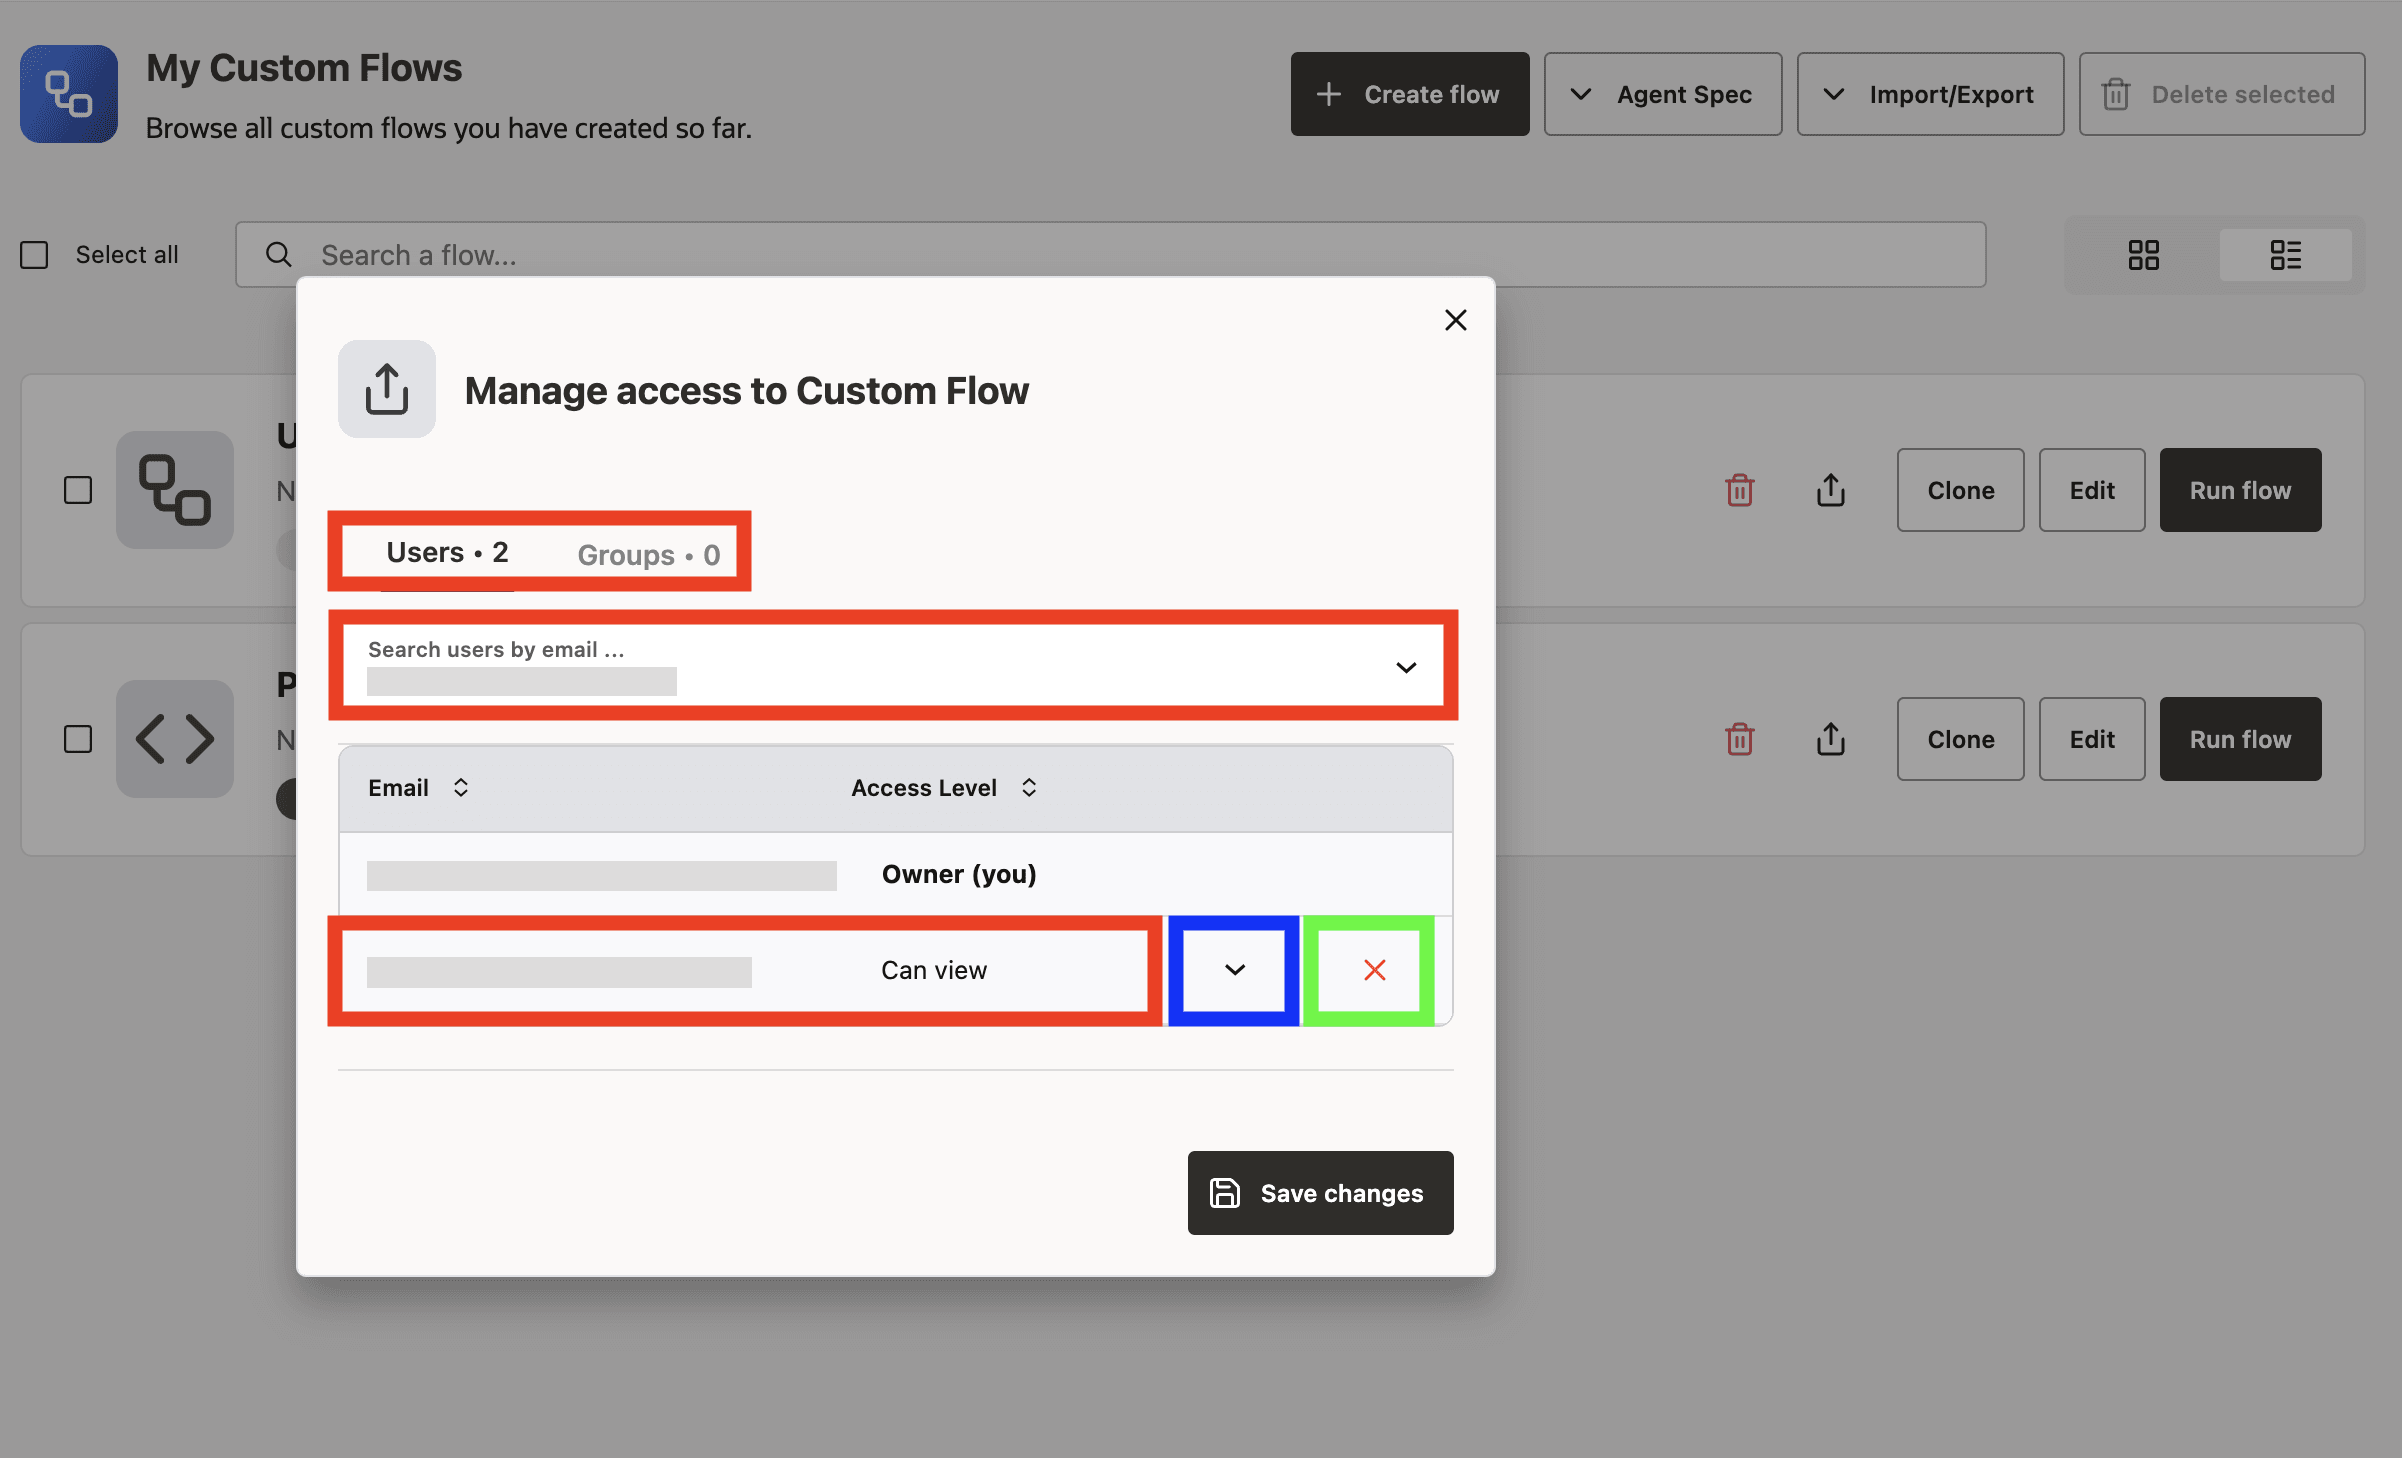
Task: Edit the first flow
Action: [2092, 490]
